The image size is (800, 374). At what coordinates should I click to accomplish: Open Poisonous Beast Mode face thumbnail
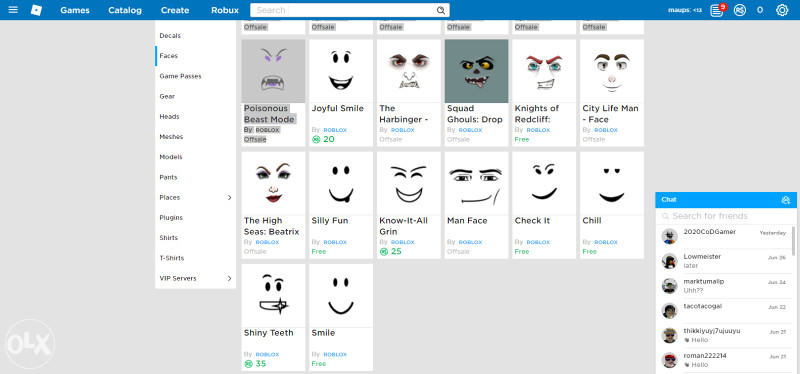point(273,71)
